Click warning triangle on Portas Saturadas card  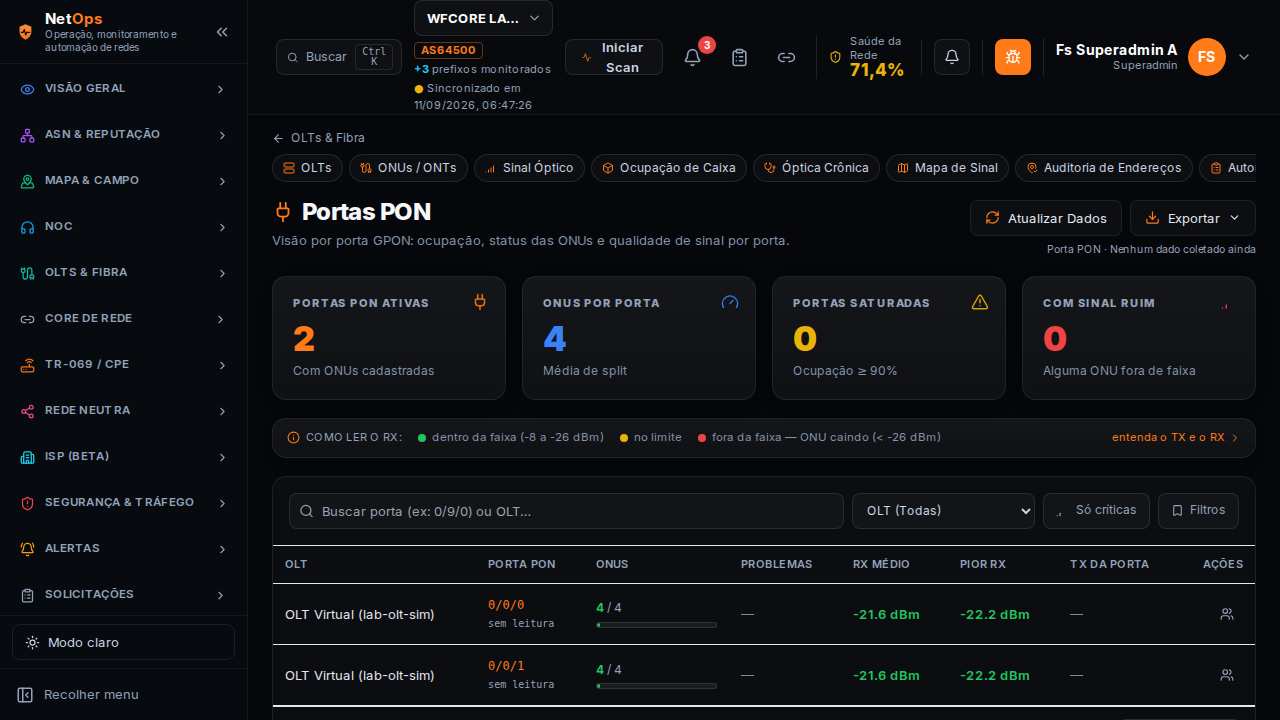click(x=980, y=302)
